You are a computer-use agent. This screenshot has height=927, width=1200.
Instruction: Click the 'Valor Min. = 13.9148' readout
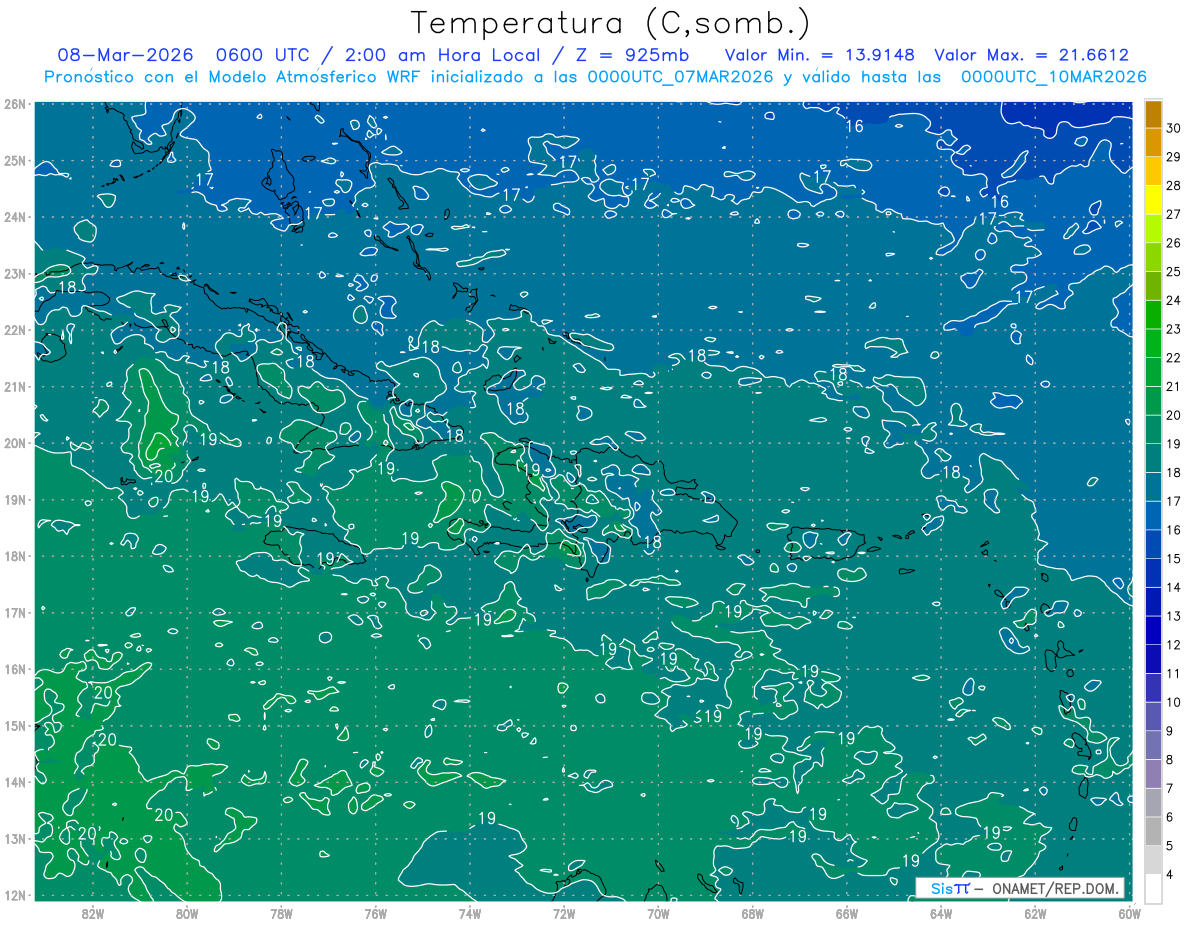[820, 55]
